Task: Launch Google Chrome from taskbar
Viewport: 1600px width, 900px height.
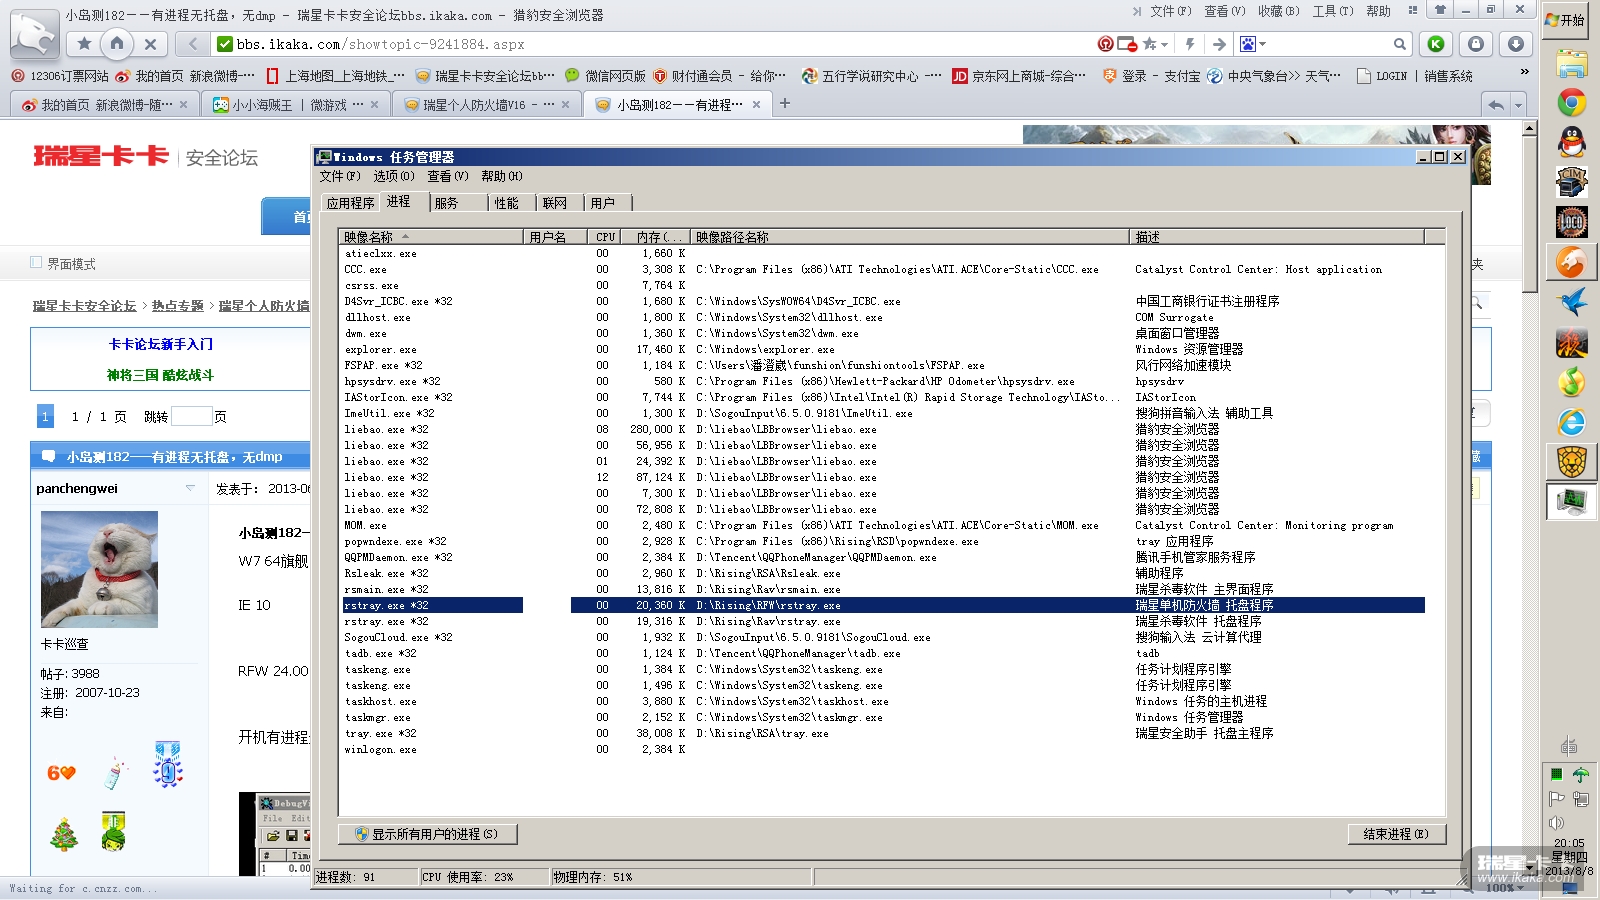Action: pos(1572,103)
